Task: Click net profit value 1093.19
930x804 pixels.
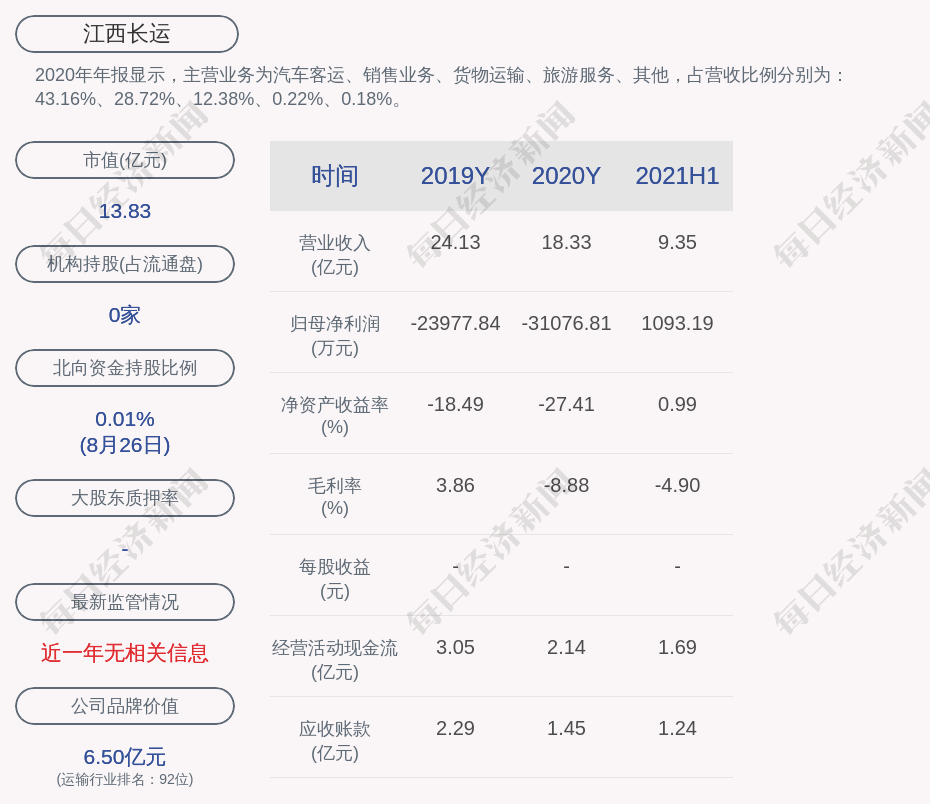Action: pyautogui.click(x=677, y=323)
